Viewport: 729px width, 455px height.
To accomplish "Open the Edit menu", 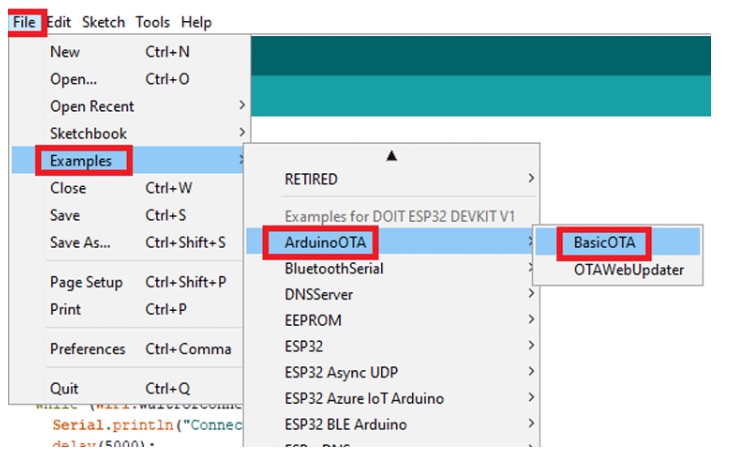I will point(60,22).
